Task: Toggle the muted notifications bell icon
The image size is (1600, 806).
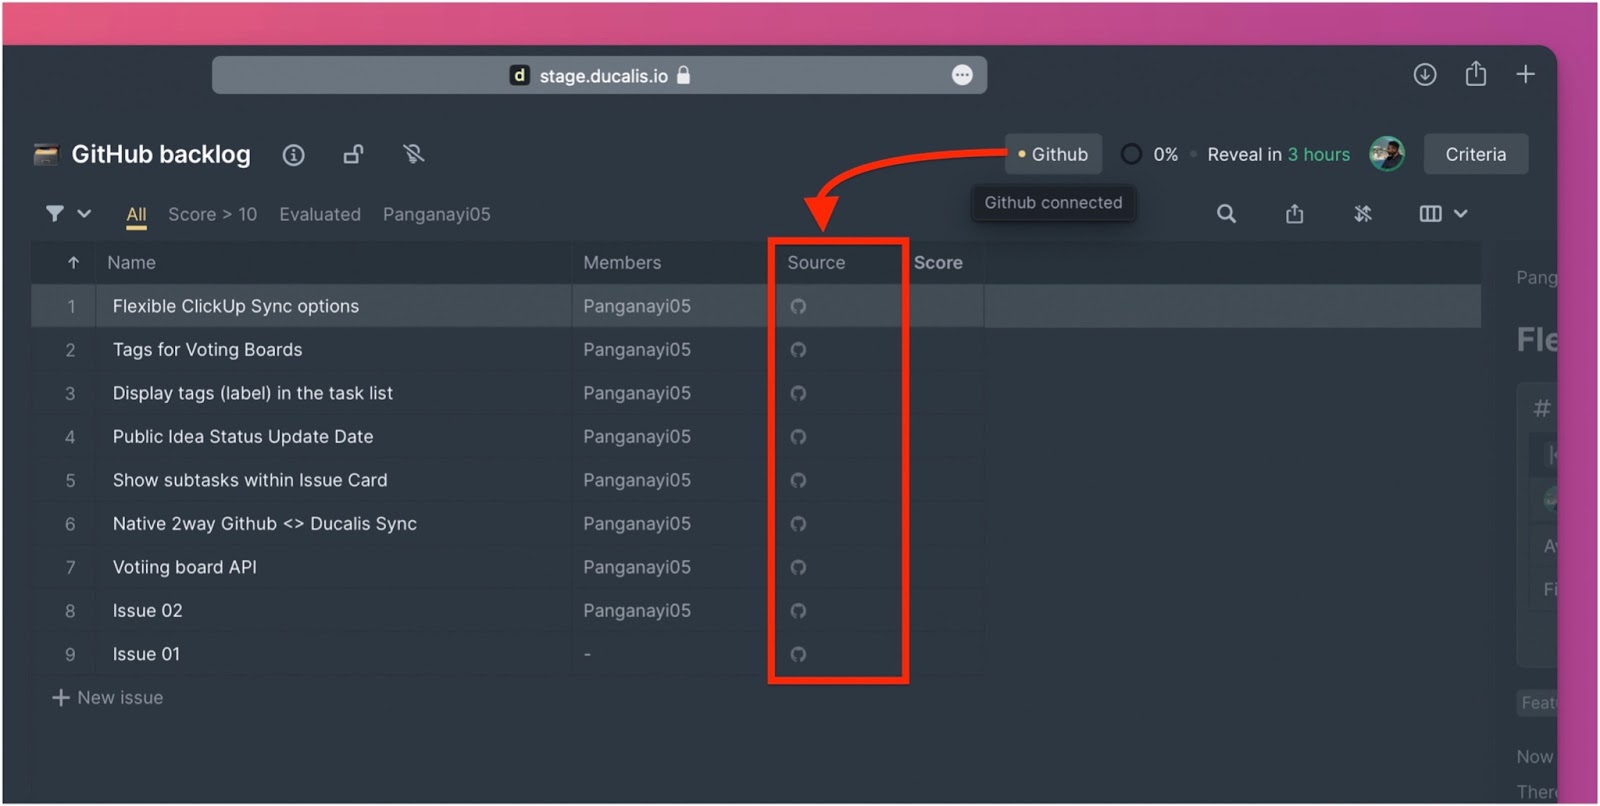Action: [413, 154]
